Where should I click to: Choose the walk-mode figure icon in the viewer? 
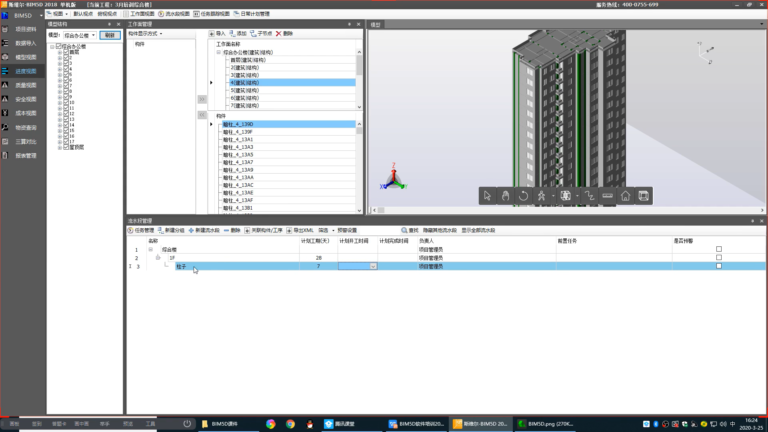point(541,196)
